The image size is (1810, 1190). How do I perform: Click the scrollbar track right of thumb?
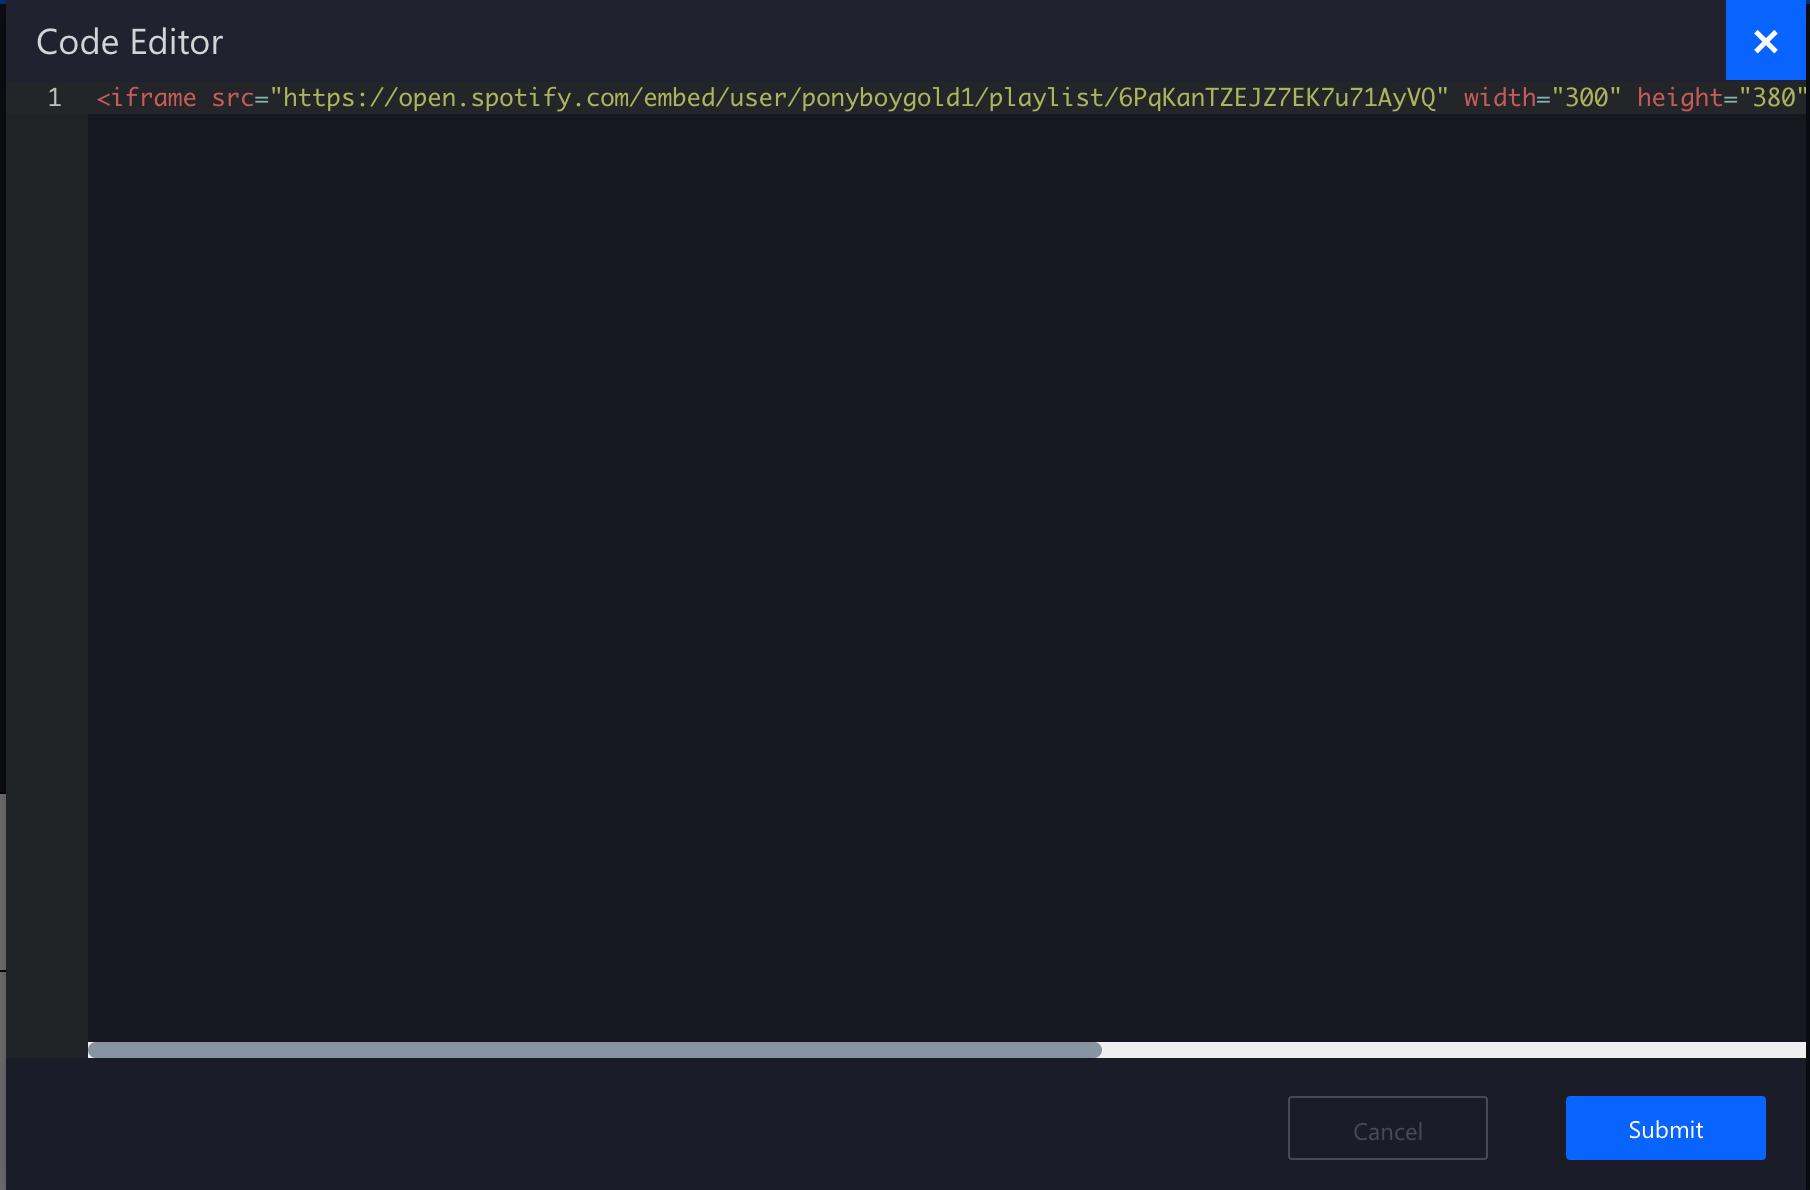pos(1454,1050)
